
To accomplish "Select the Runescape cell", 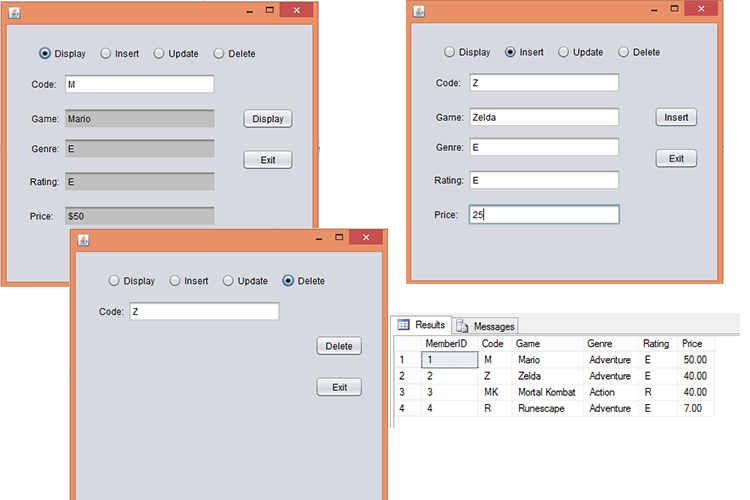I will coord(547,409).
